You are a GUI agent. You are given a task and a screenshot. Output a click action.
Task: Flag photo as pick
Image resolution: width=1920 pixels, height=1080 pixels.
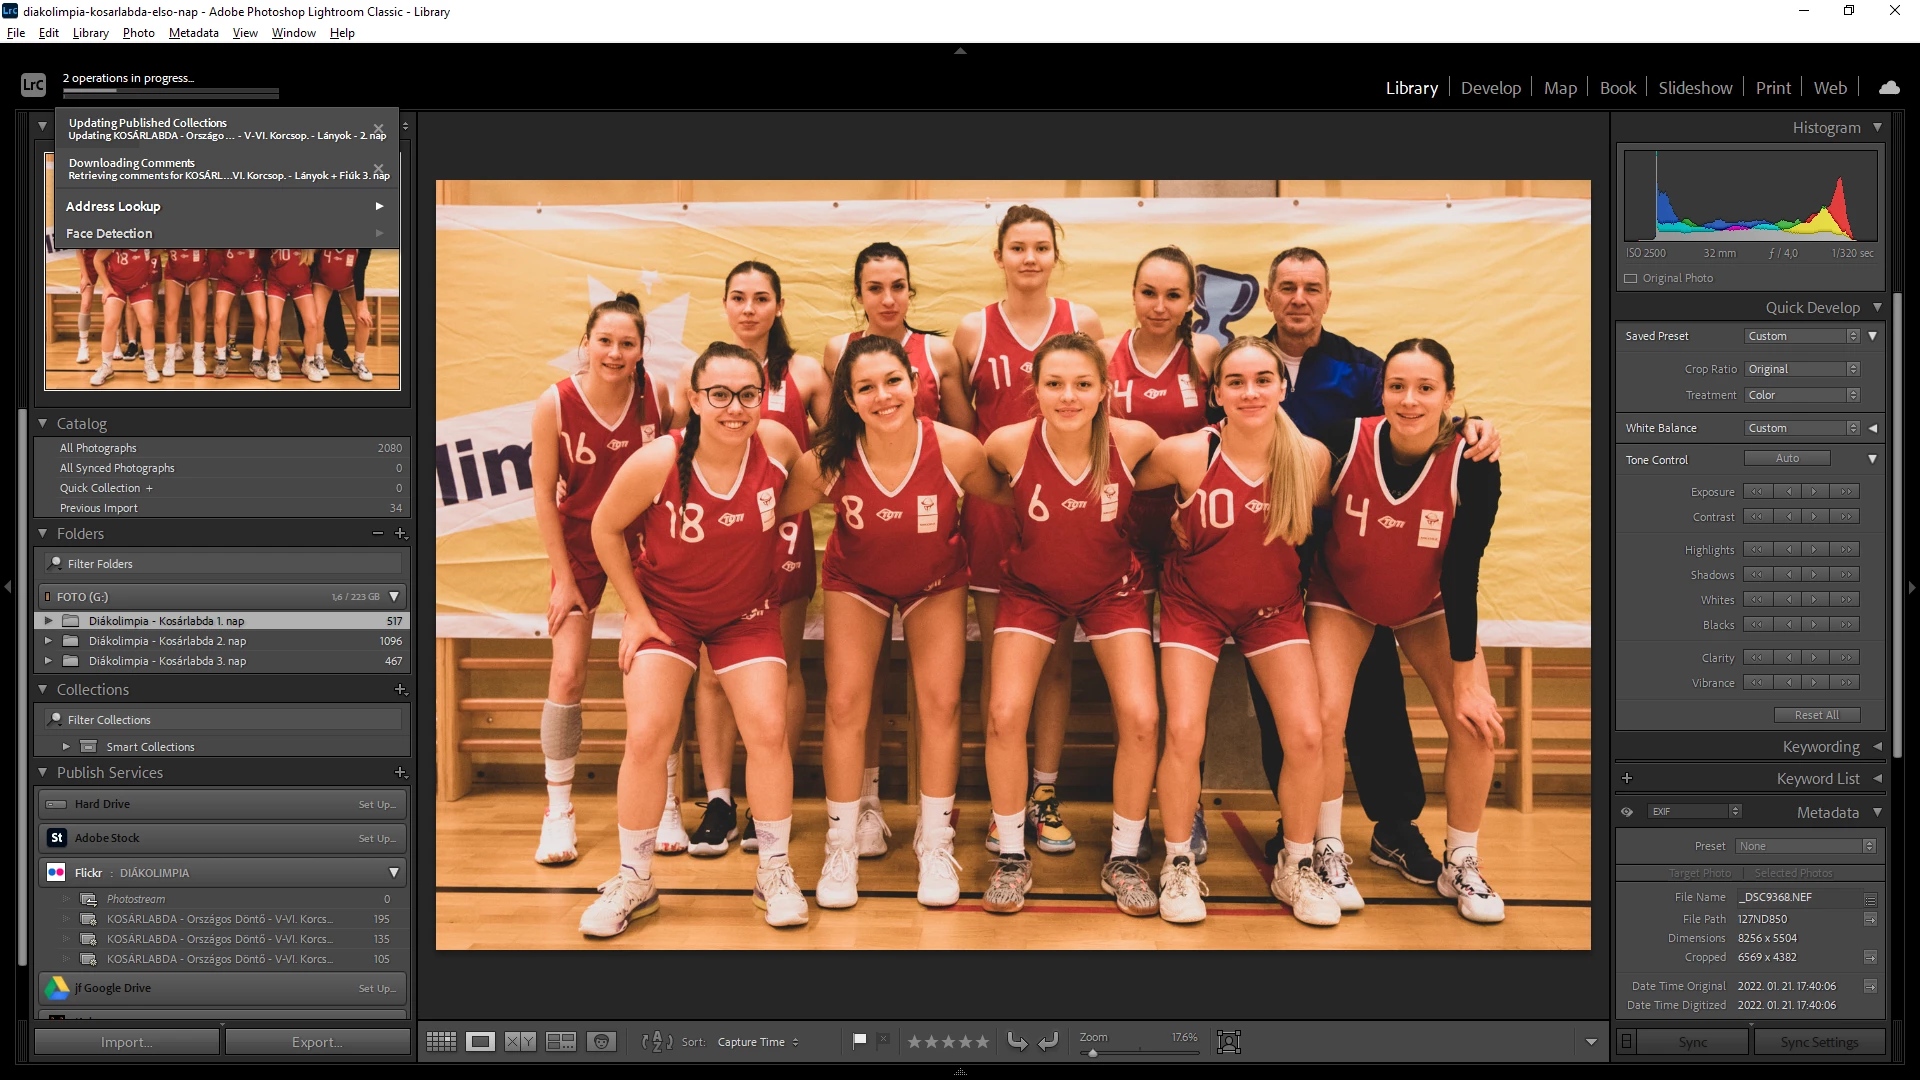(x=859, y=1041)
